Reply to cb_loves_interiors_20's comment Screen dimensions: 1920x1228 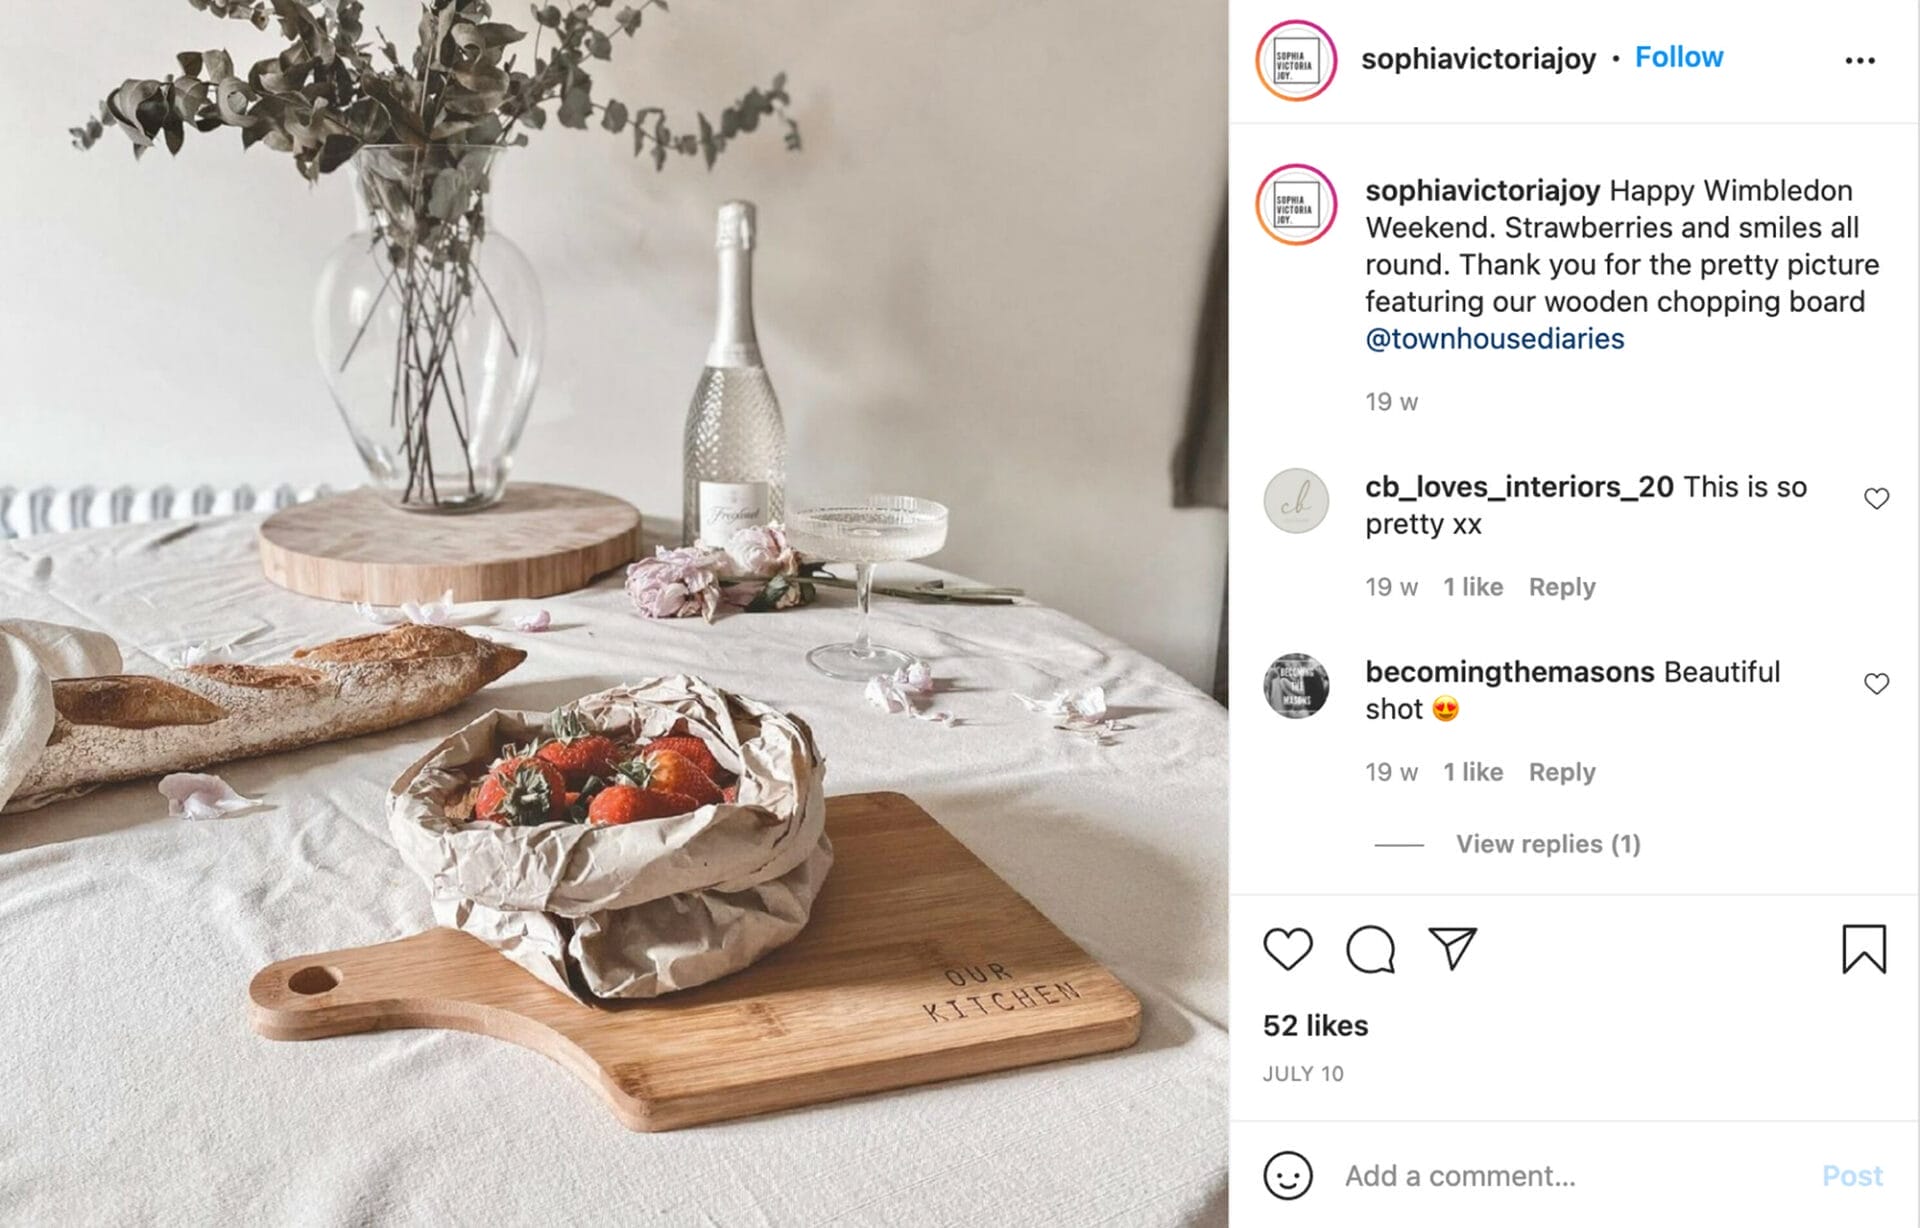coord(1561,587)
